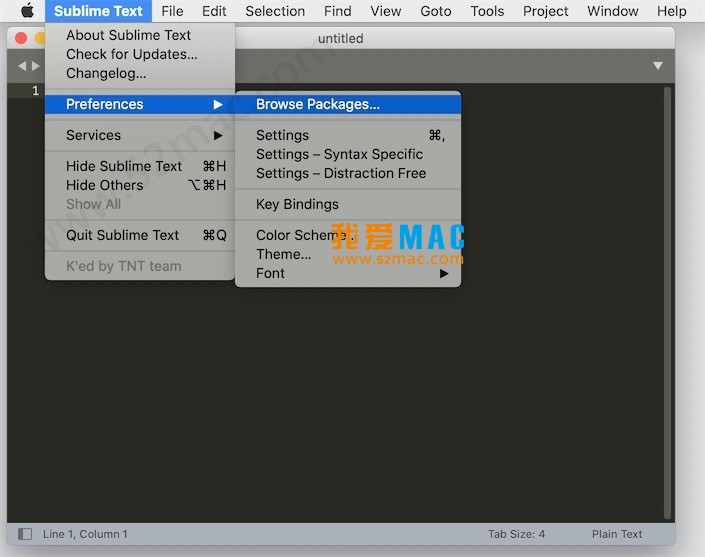Open the tab list dropdown triangle
705x557 pixels.
point(658,66)
